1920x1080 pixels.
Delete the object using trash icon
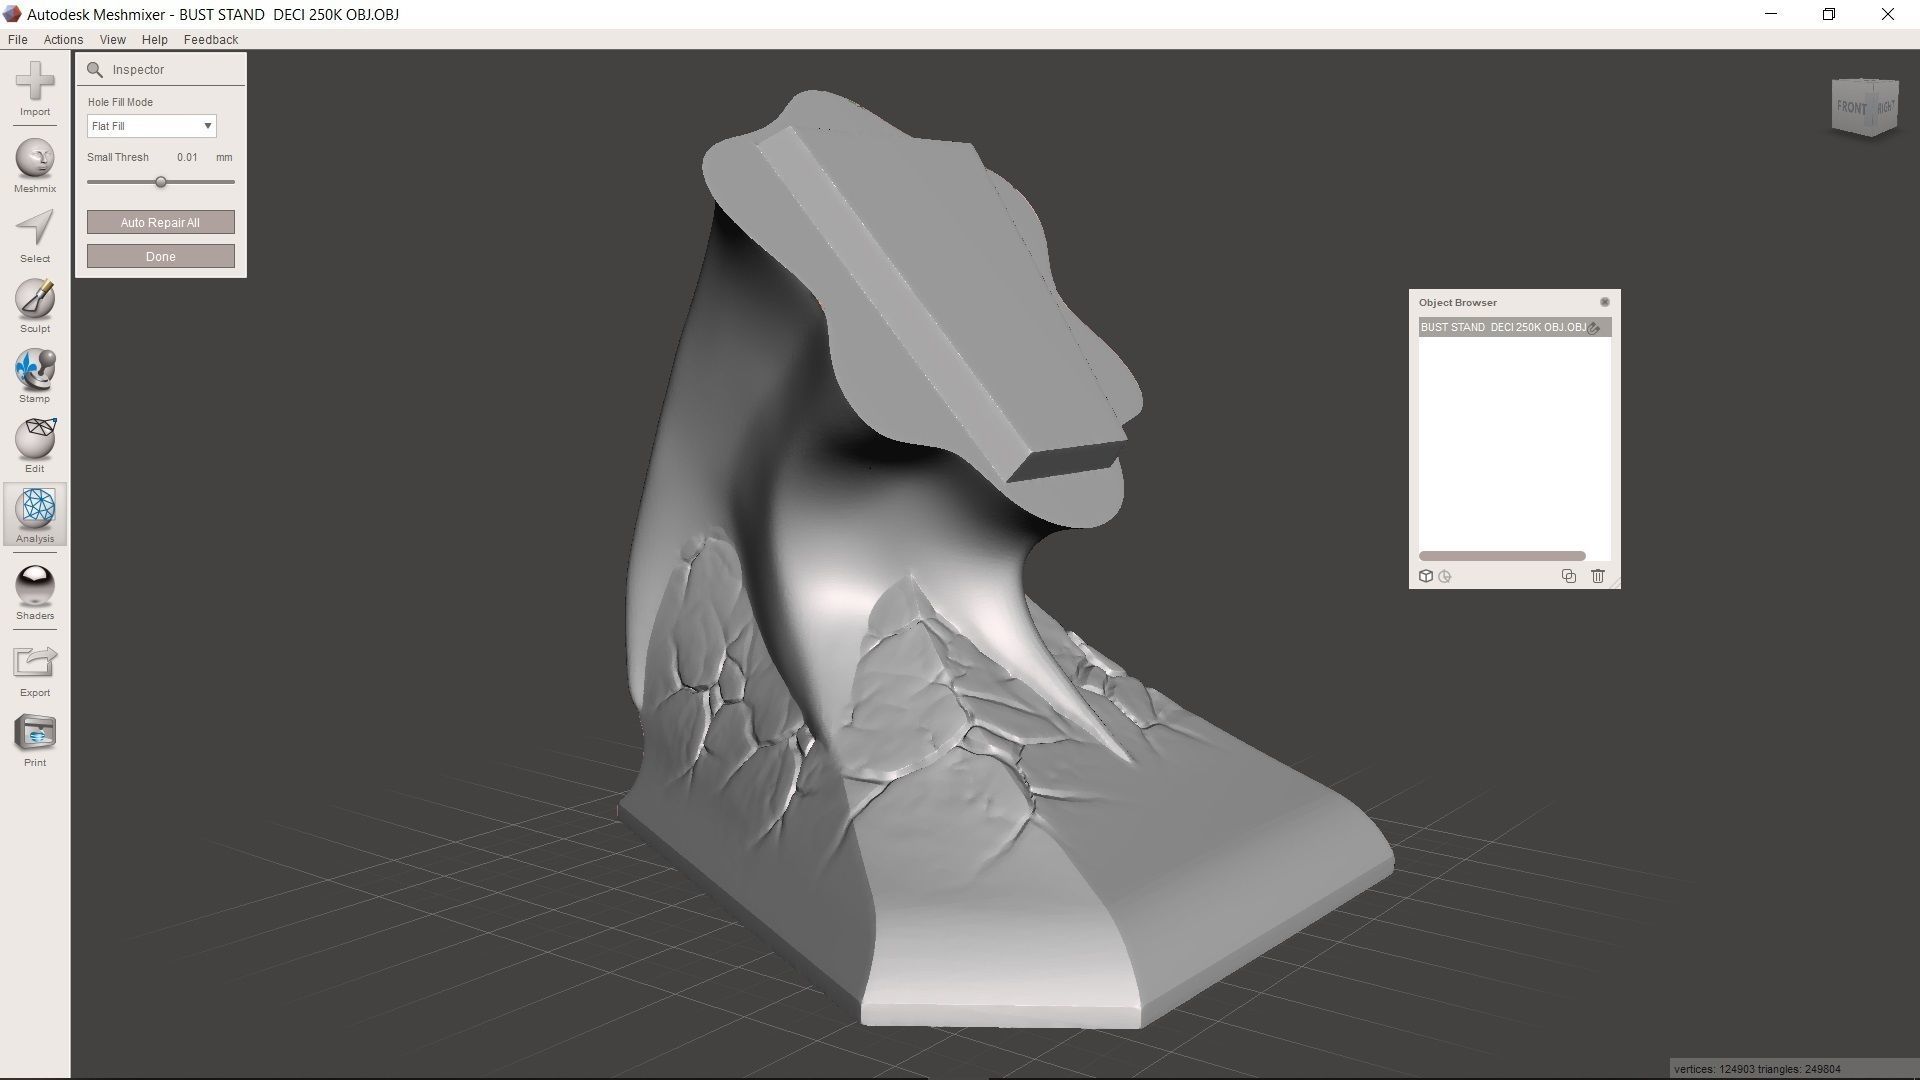[x=1597, y=576]
